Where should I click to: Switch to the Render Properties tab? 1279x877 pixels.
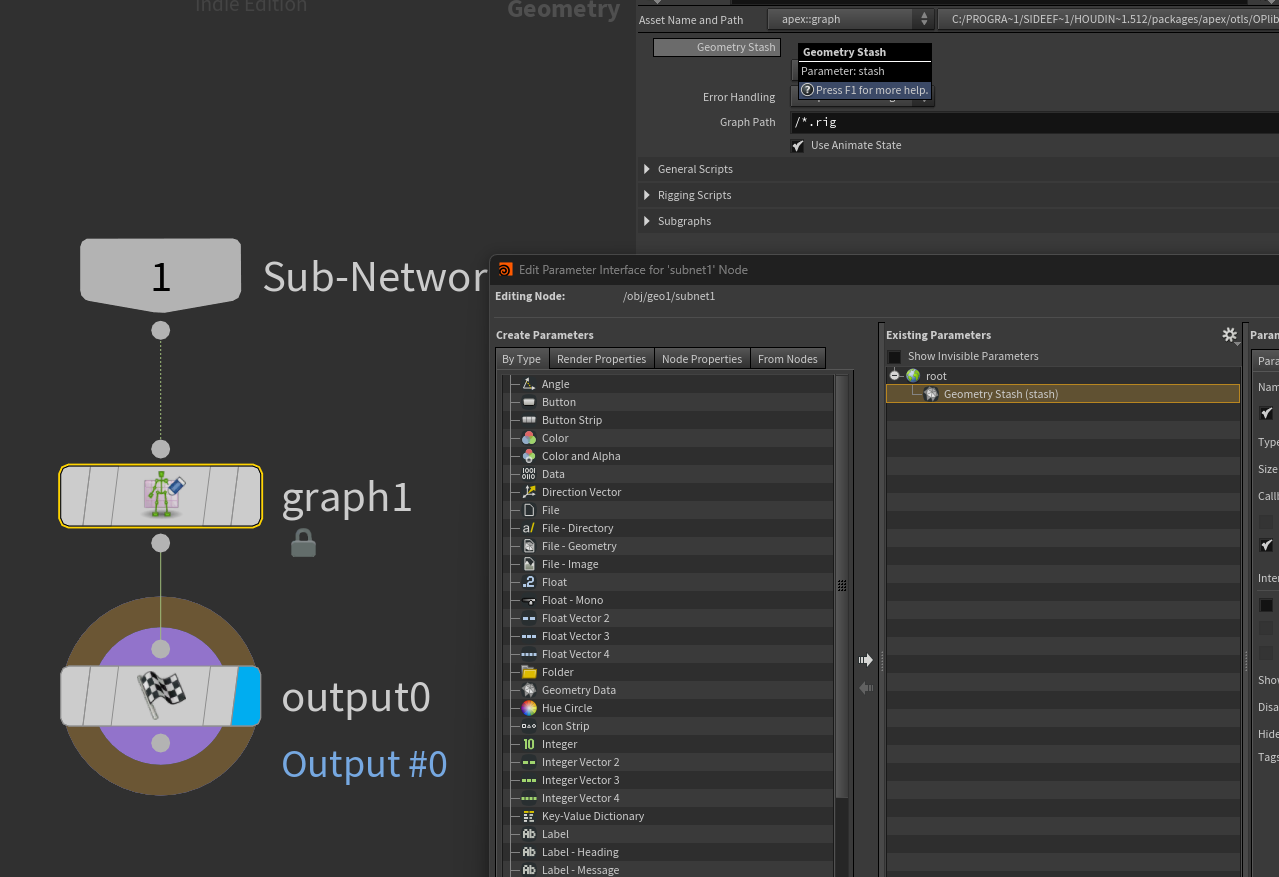(601, 359)
